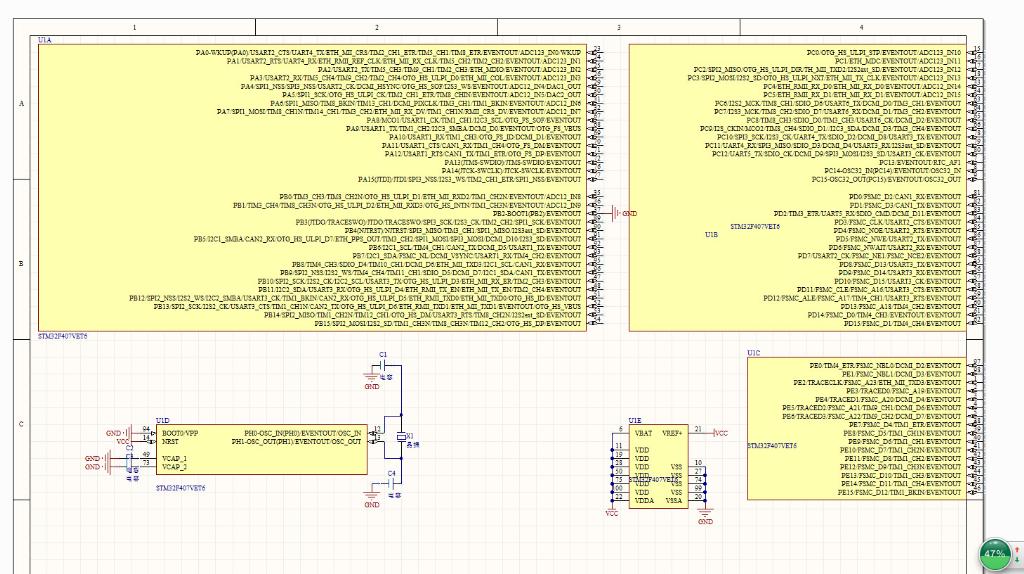
Task: Click GND port beside PB2-BOOT1 pin
Action: pos(624,214)
